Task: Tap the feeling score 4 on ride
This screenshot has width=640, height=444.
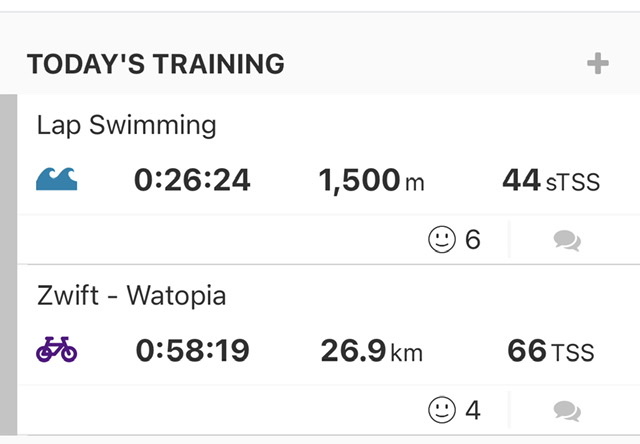Action: [473, 410]
